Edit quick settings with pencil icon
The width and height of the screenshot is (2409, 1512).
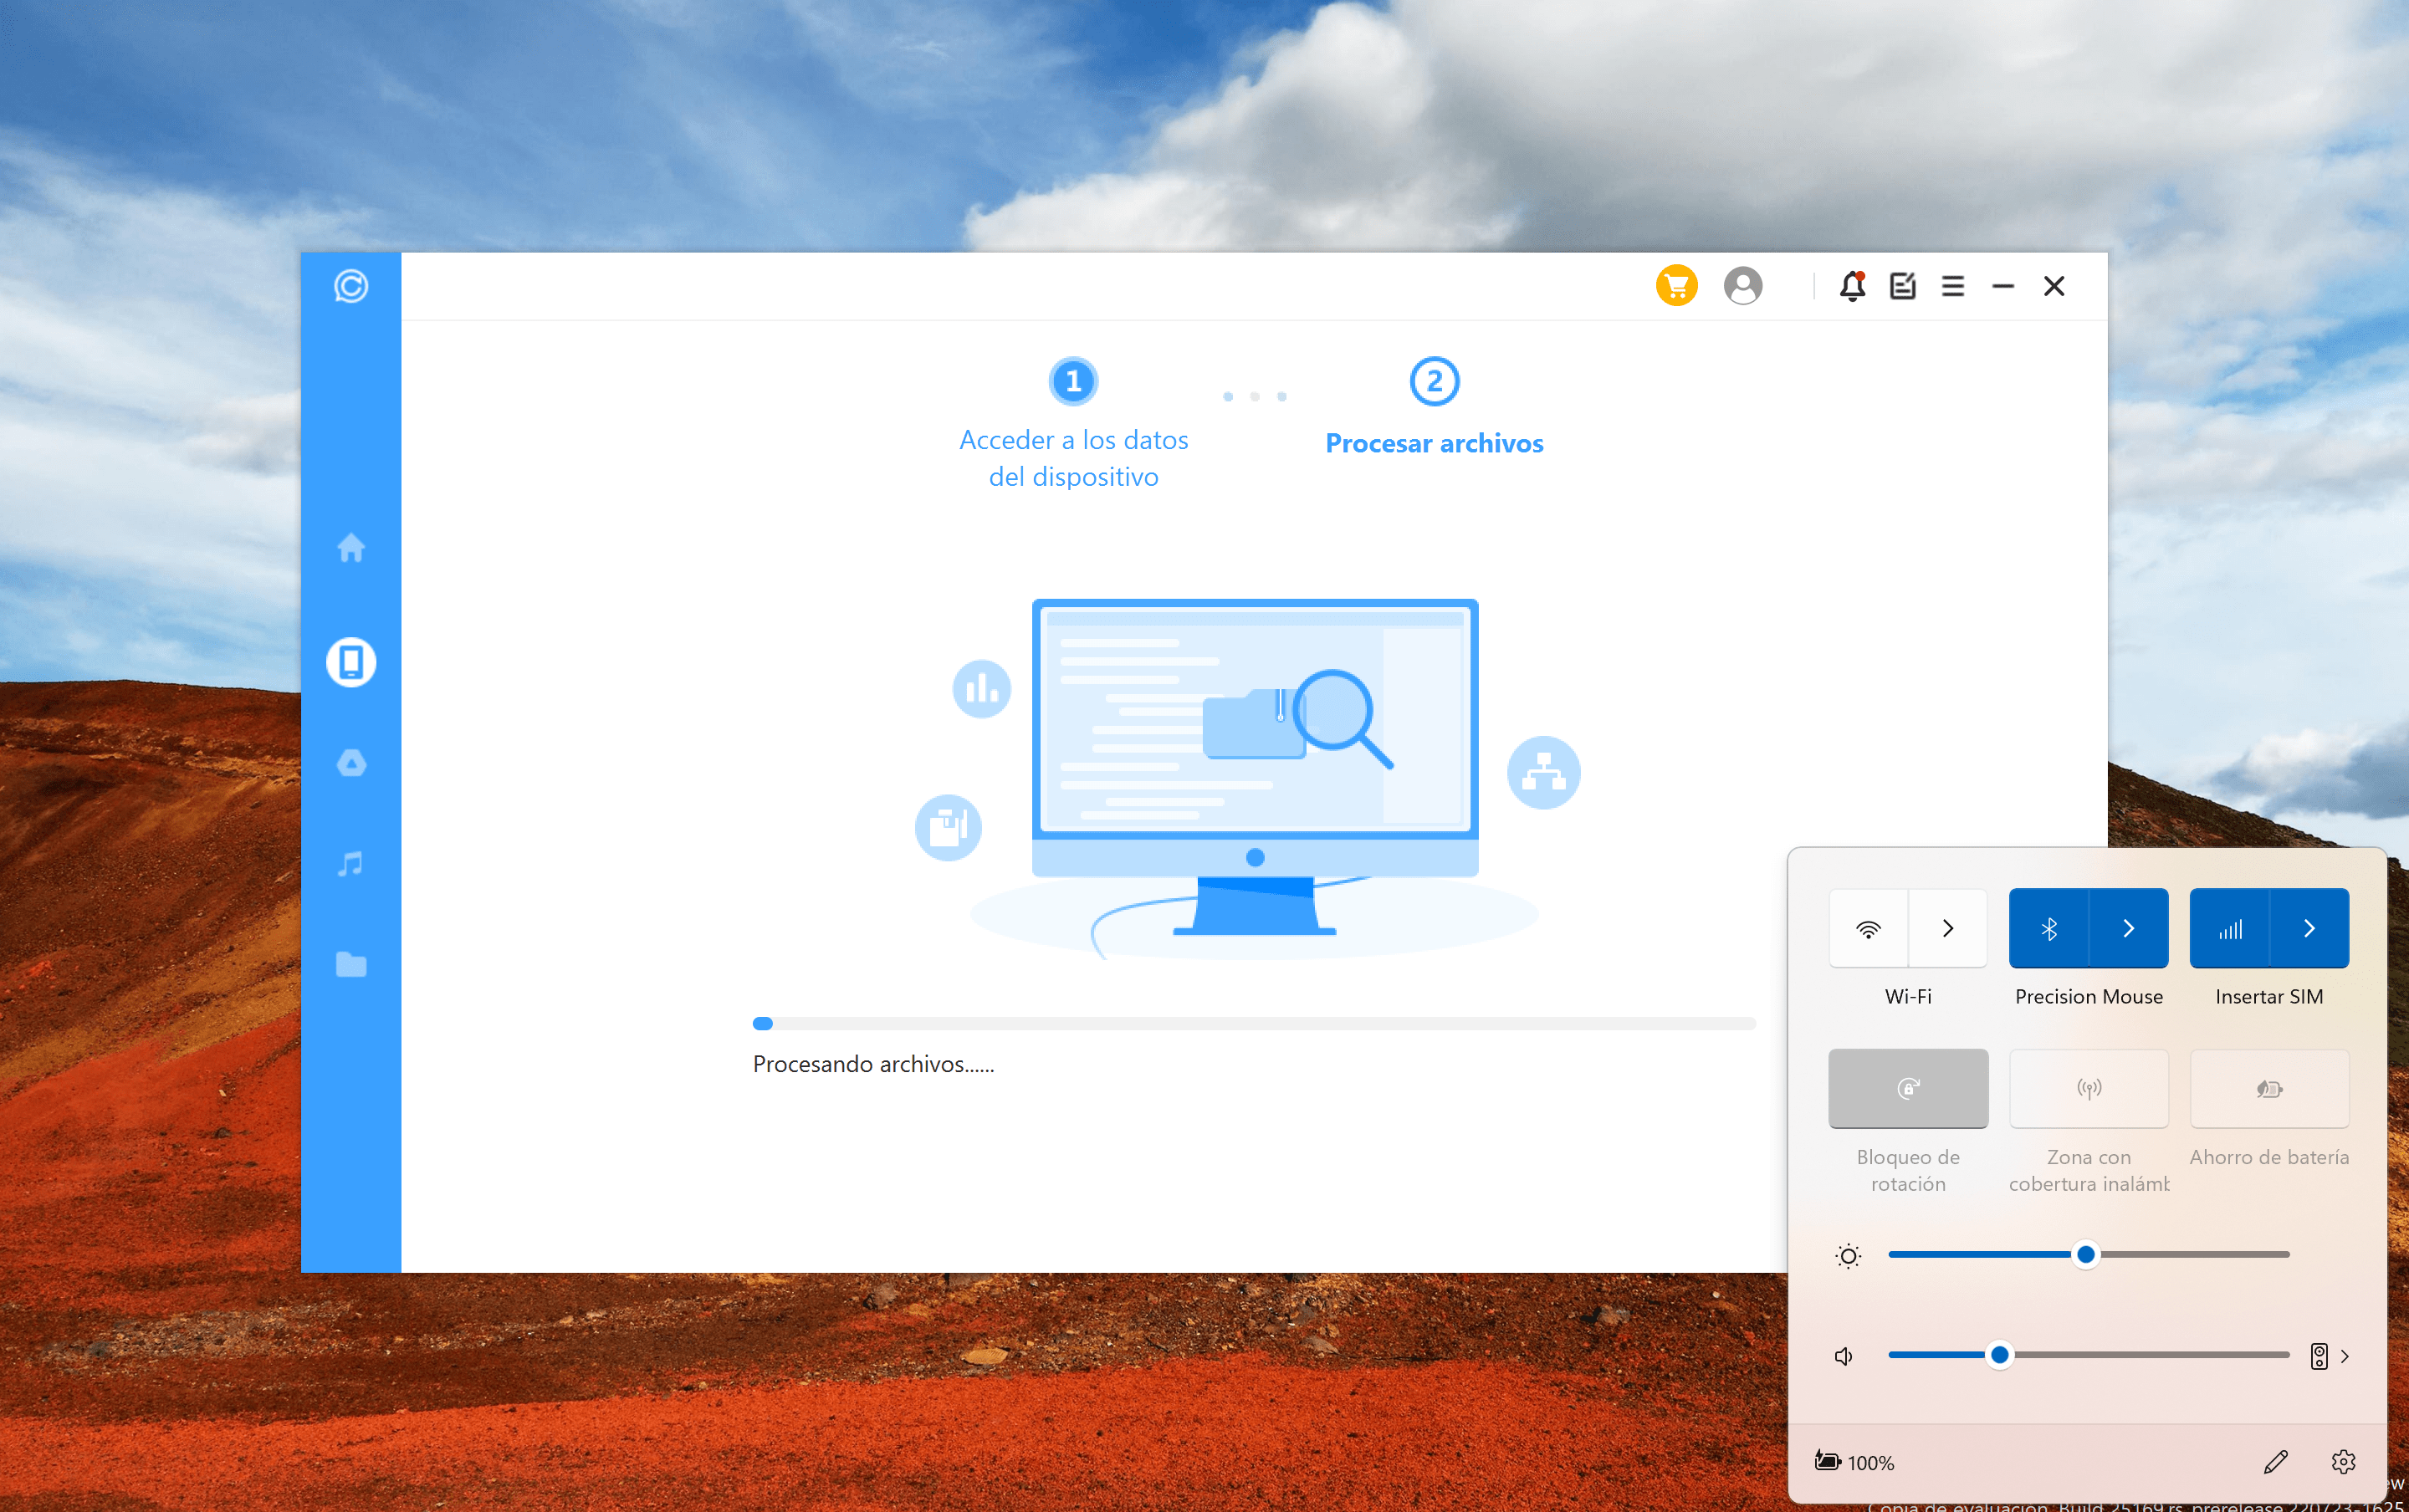click(2275, 1462)
